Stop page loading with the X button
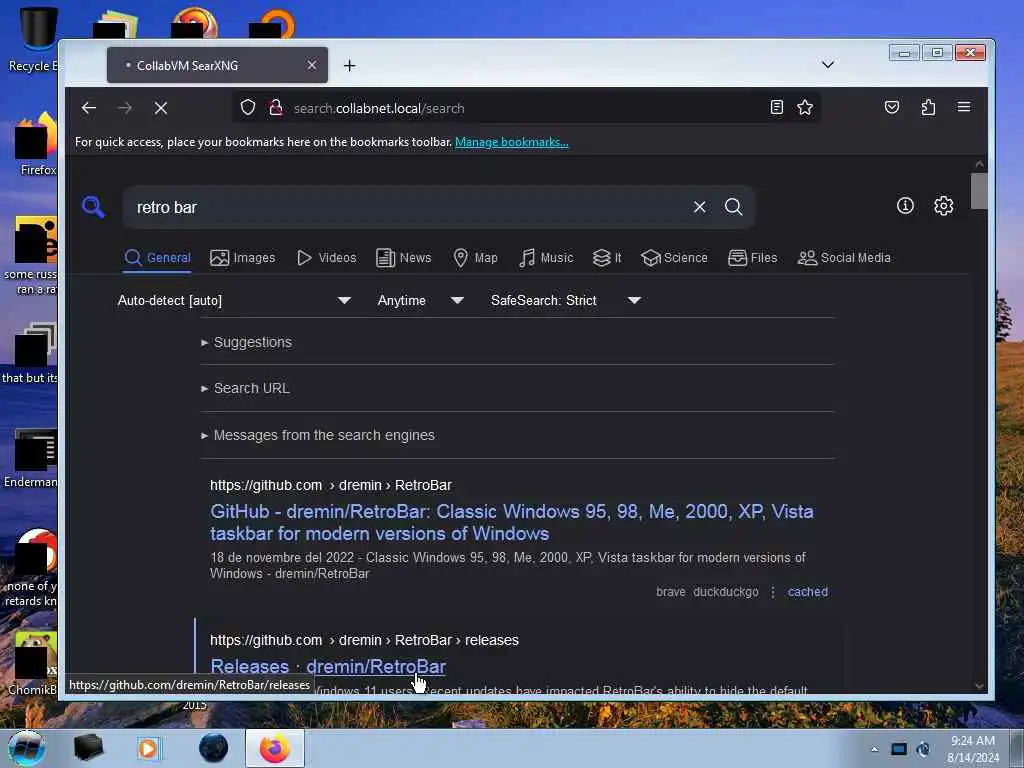 coord(161,108)
